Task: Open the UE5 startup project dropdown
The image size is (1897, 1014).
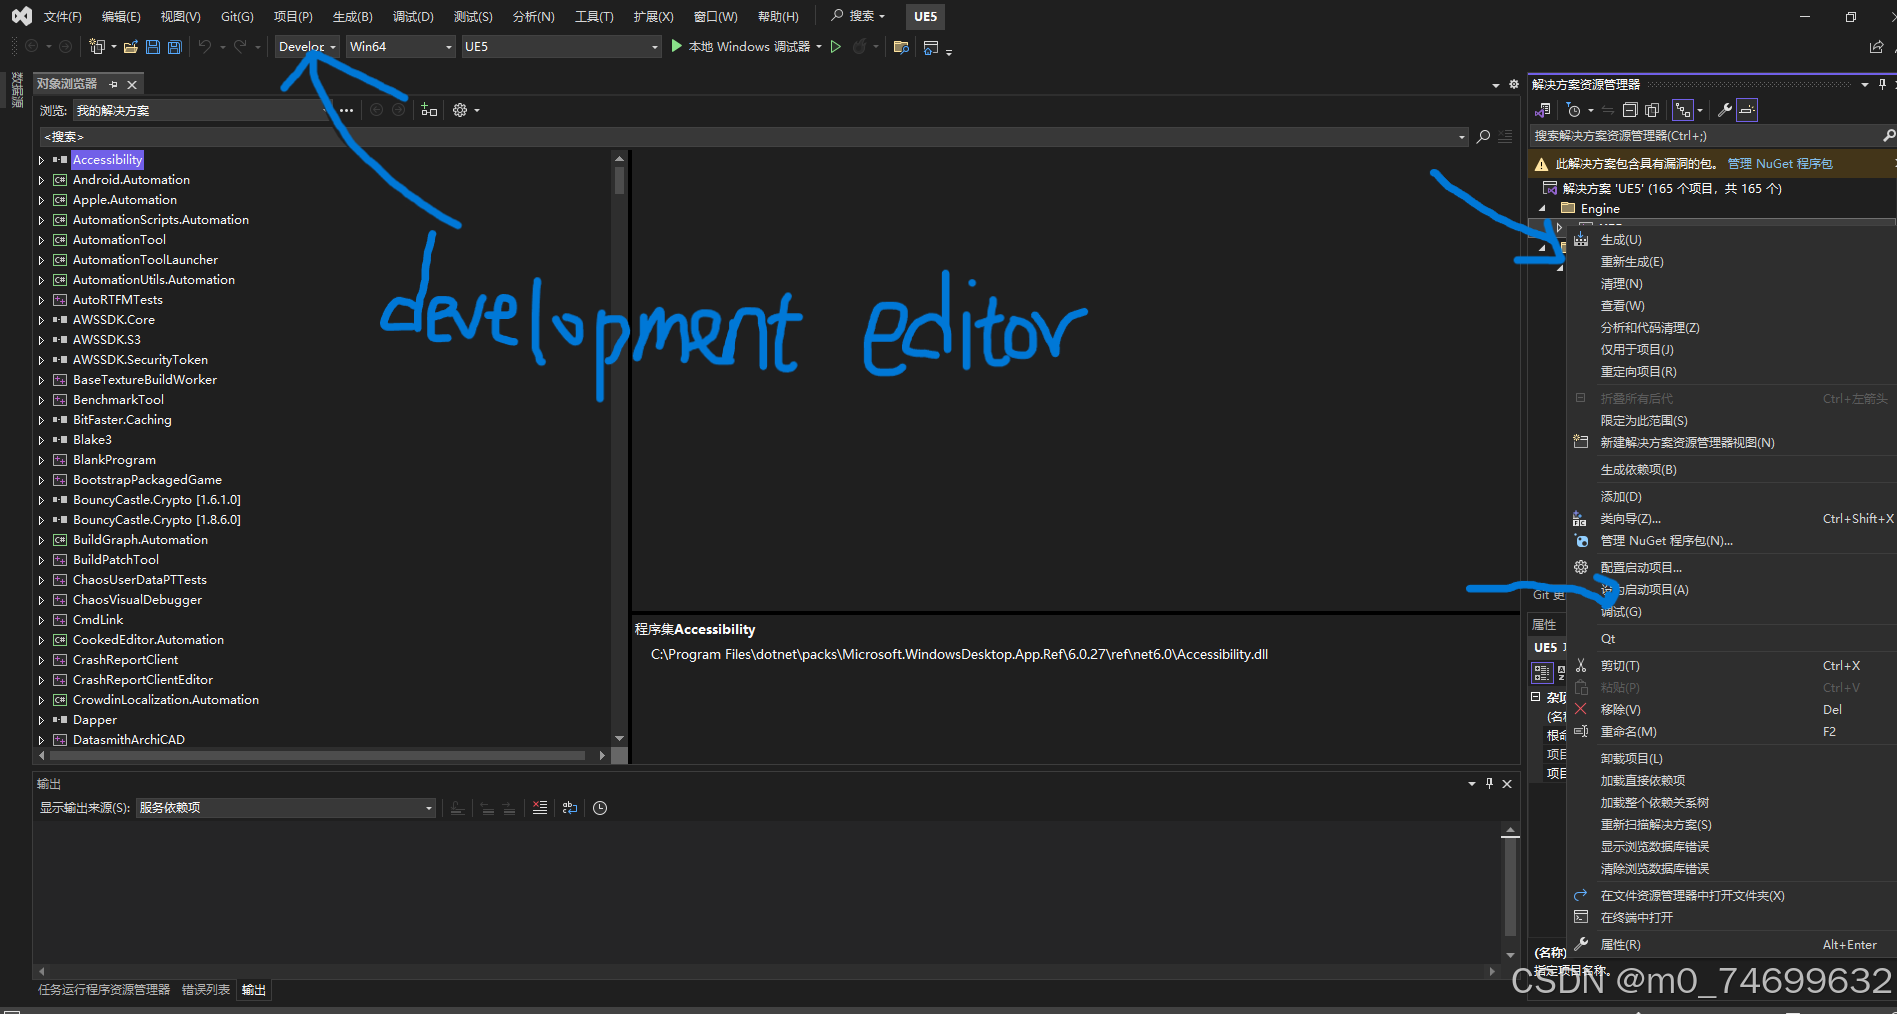Action: pyautogui.click(x=561, y=47)
